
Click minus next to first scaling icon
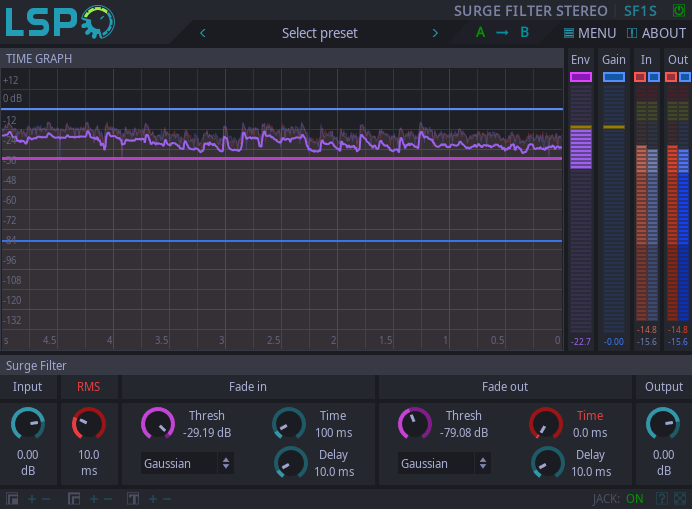[x=46, y=499]
